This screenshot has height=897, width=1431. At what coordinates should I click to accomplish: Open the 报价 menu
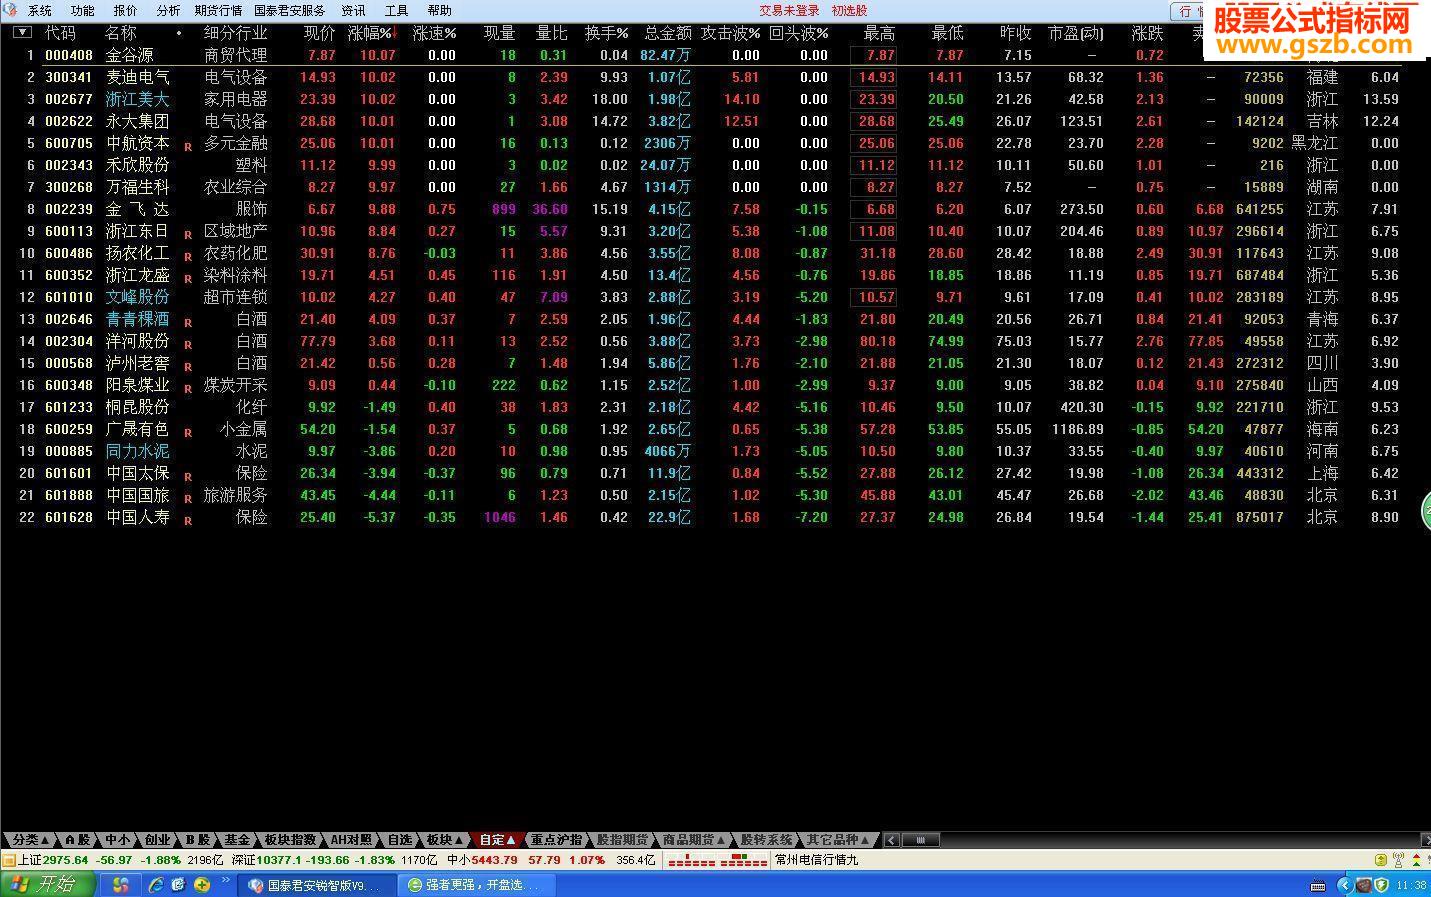(126, 11)
